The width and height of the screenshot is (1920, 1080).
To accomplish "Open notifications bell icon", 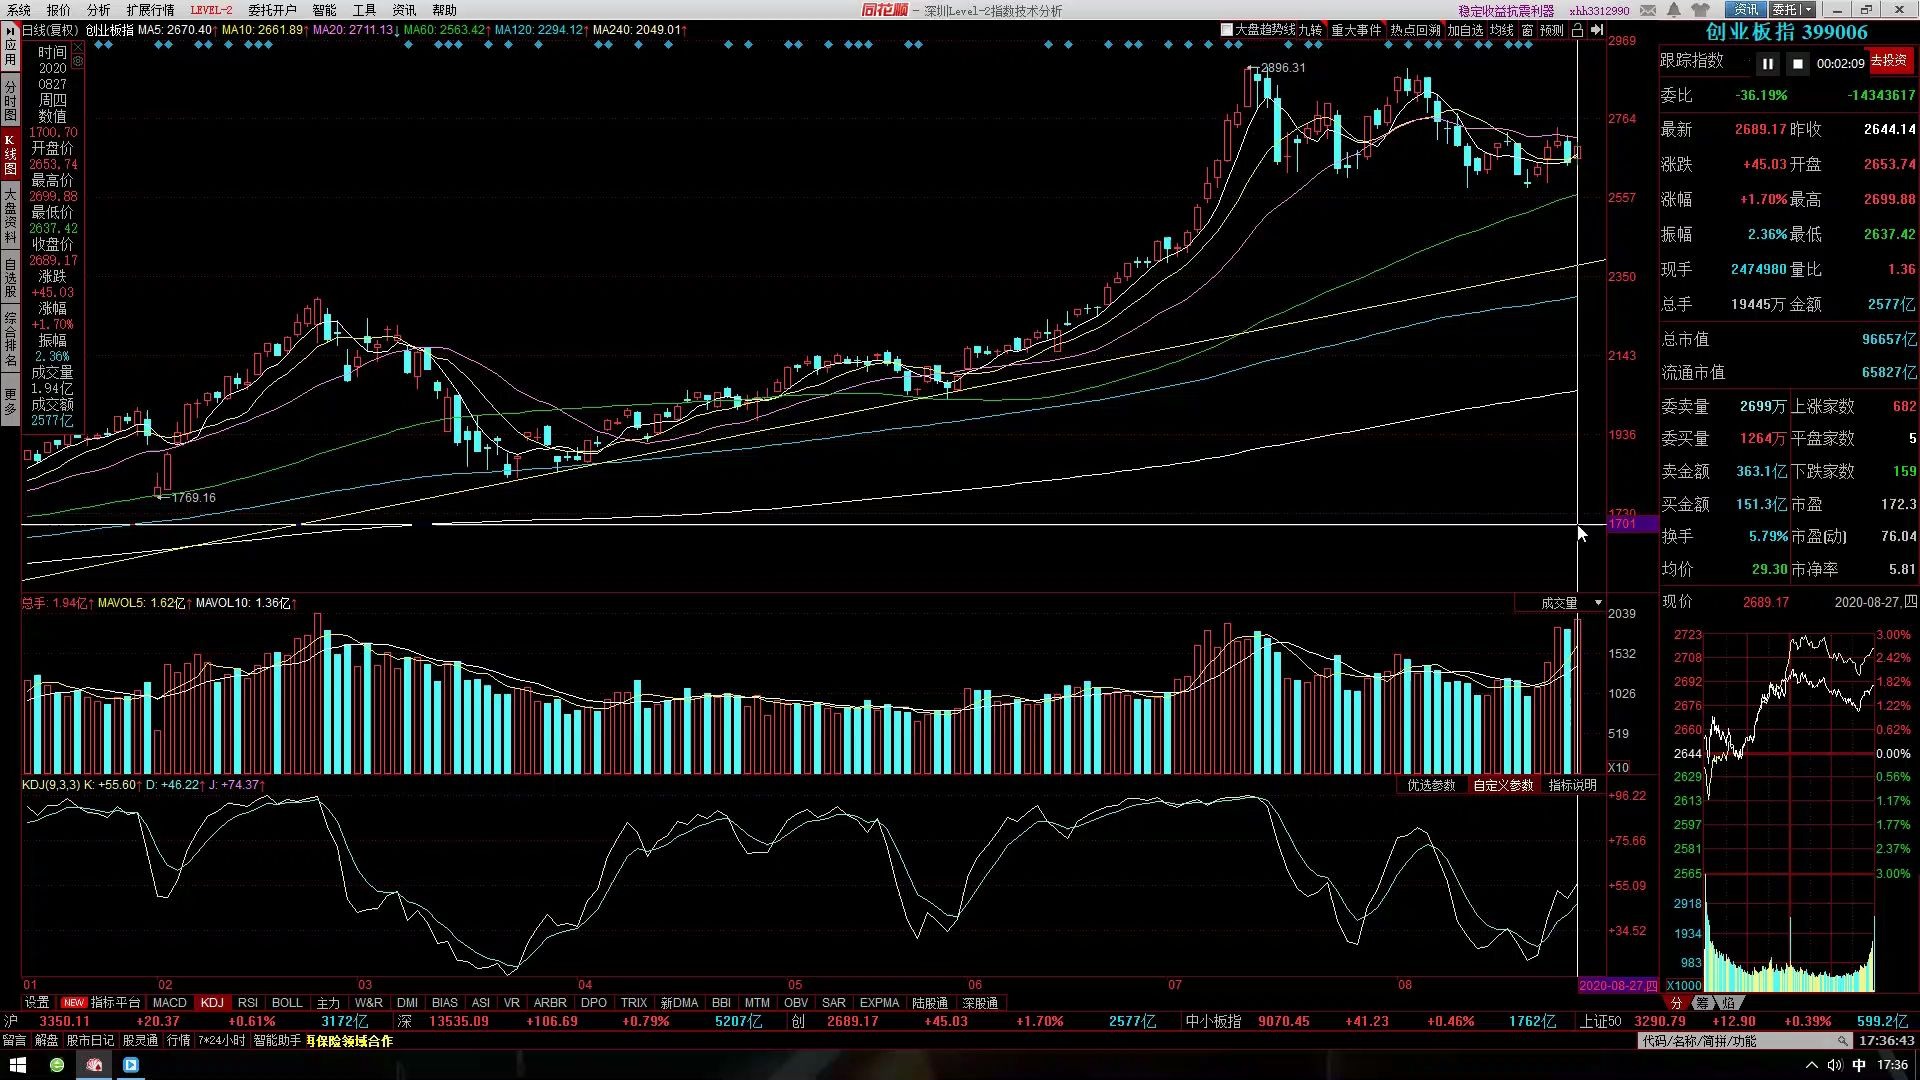I will [1673, 10].
